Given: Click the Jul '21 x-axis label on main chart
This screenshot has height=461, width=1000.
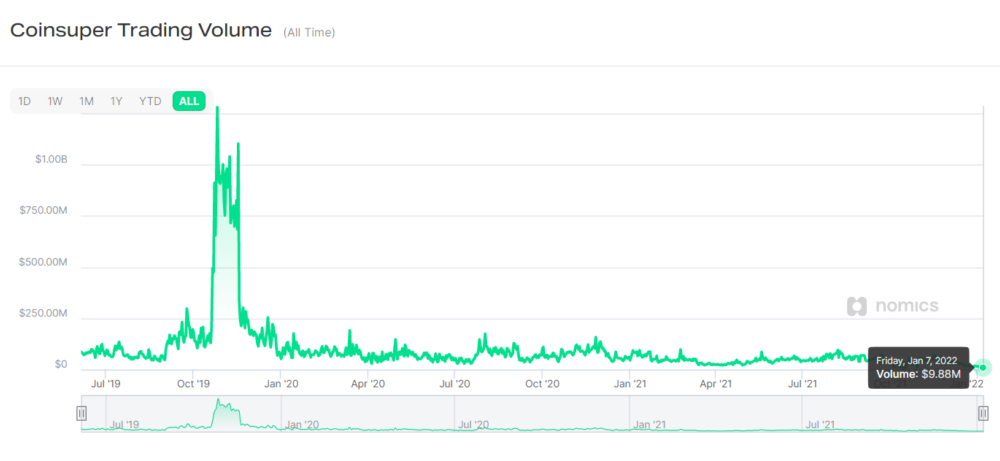Looking at the screenshot, I should 803,384.
